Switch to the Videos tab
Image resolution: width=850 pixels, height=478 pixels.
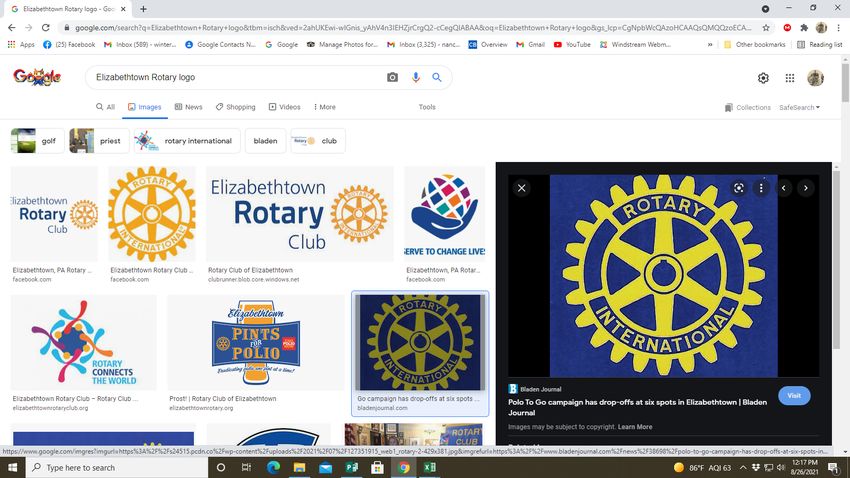pyautogui.click(x=285, y=107)
